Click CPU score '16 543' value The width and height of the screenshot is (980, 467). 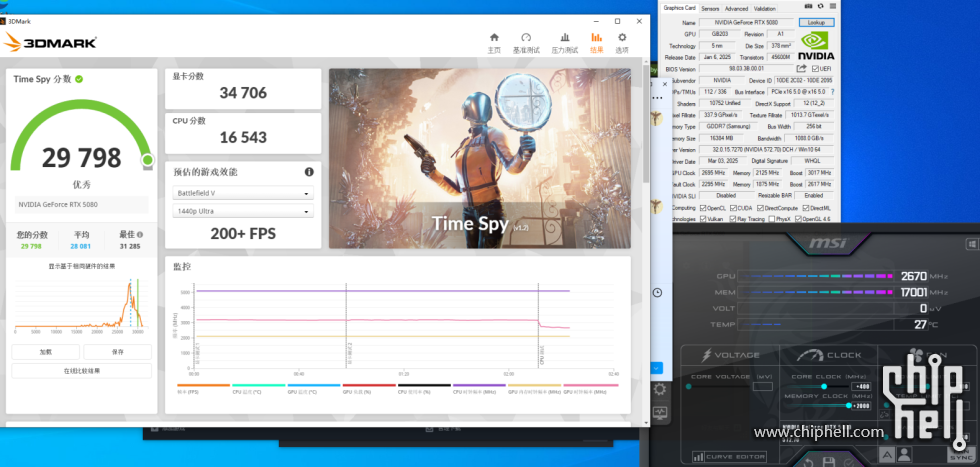(243, 138)
